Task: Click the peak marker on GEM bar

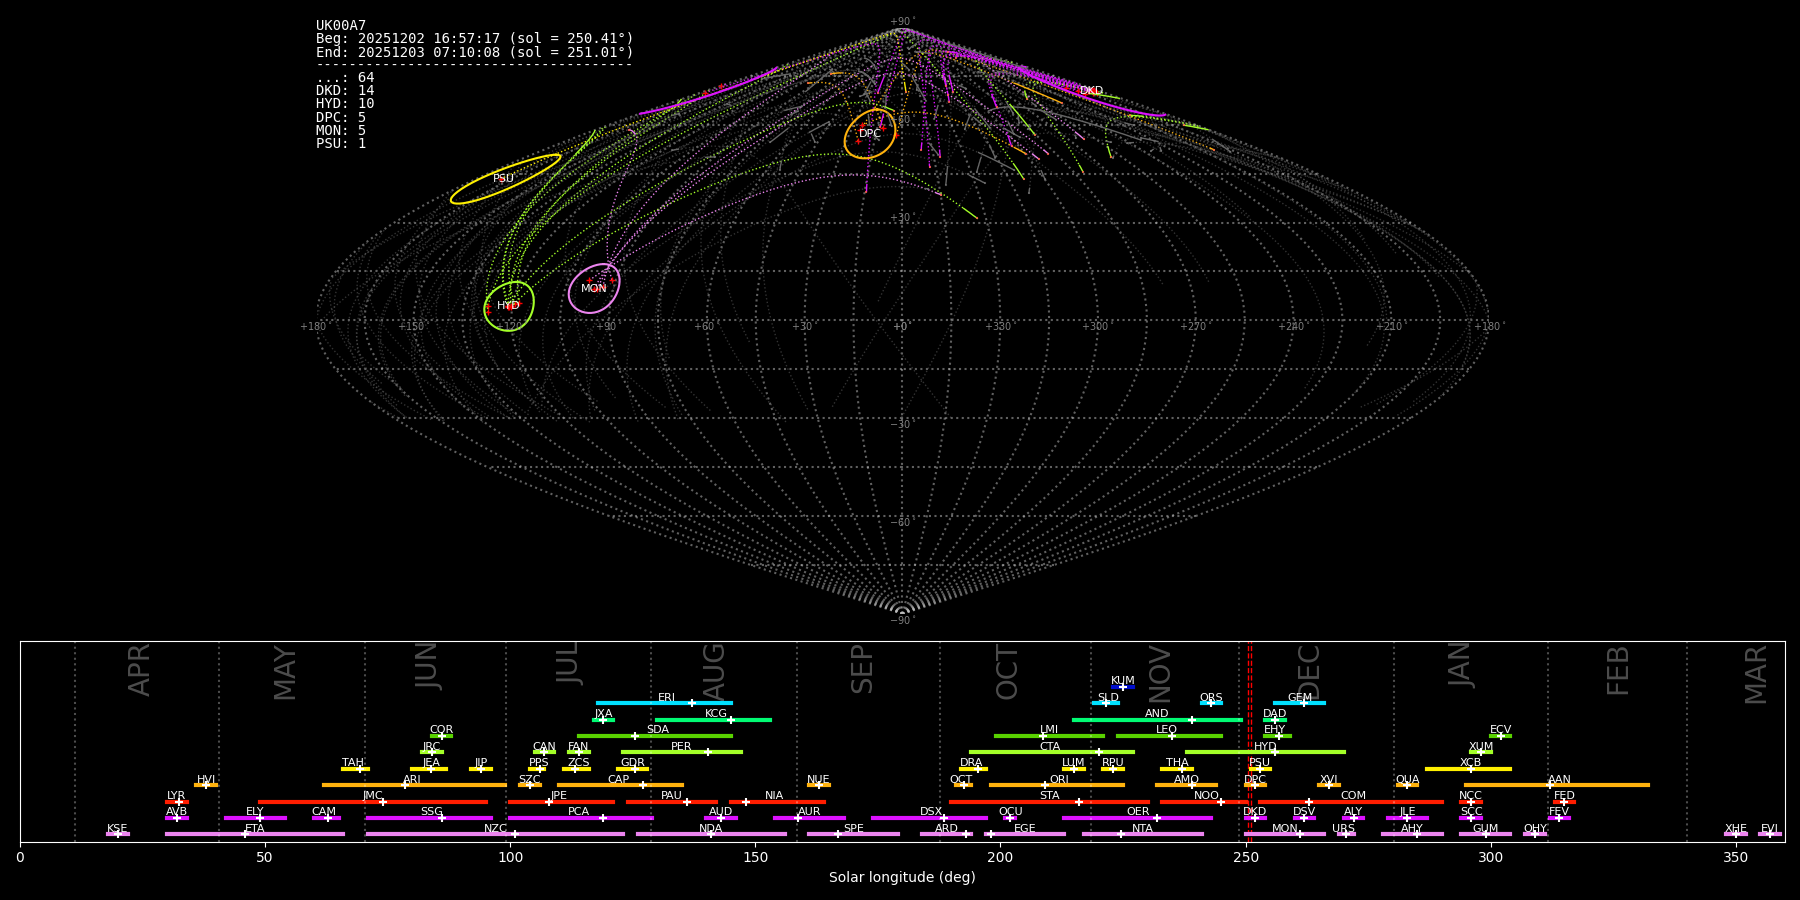Action: (x=1303, y=703)
